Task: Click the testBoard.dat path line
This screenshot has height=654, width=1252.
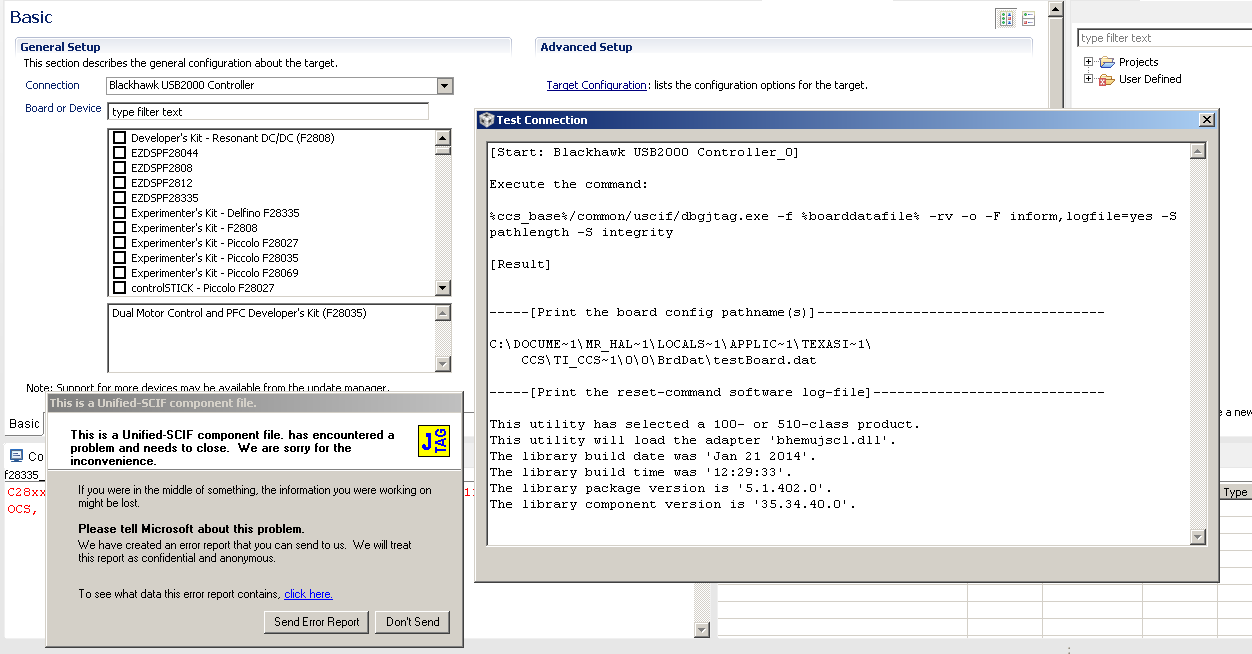Action: (x=669, y=360)
